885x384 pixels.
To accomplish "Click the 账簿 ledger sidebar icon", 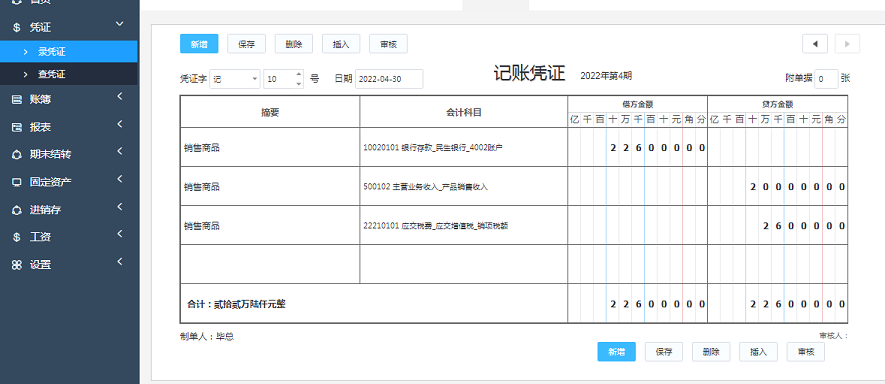I will click(17, 99).
